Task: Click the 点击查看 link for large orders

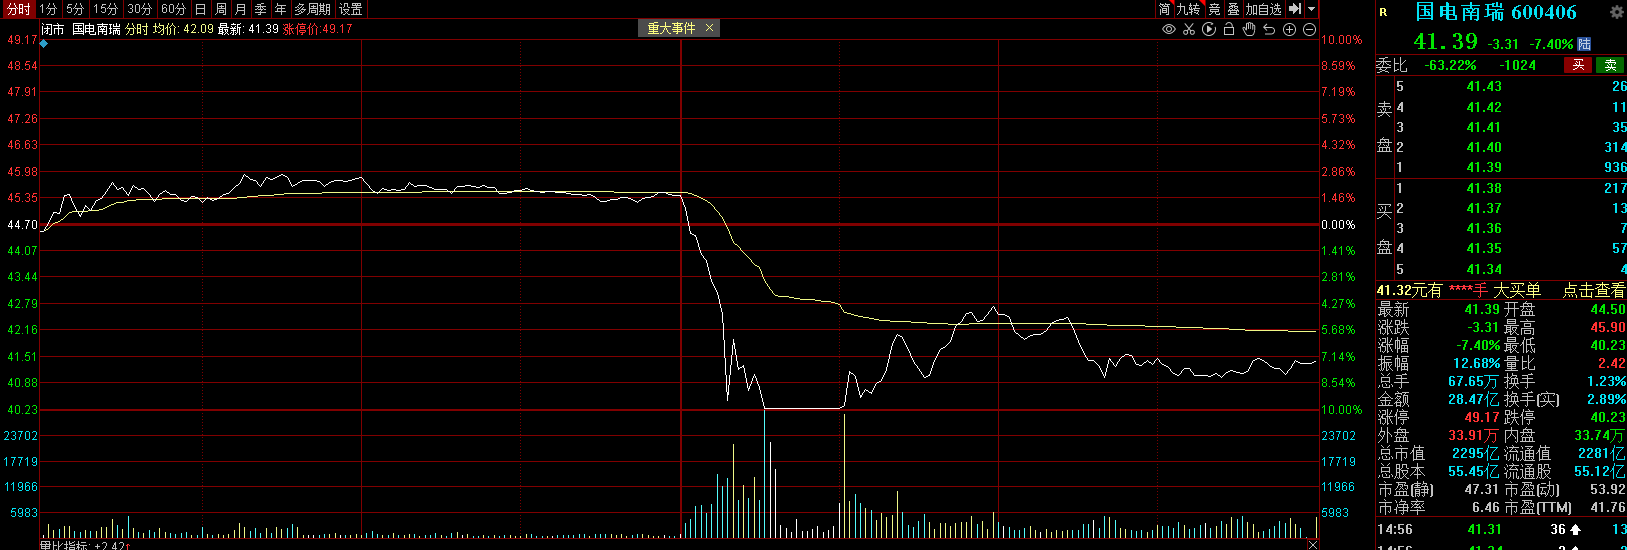Action: [1594, 290]
